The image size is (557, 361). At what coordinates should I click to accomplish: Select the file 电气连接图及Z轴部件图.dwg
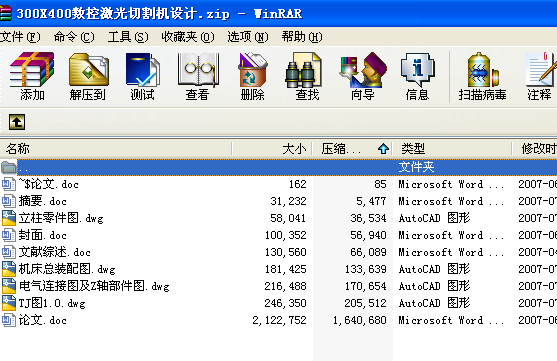tap(94, 286)
